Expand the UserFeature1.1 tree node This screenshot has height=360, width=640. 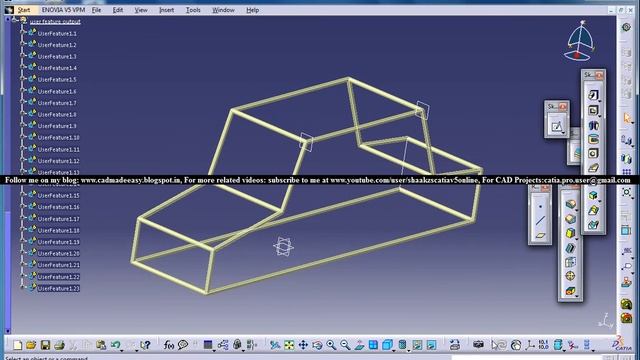tap(23, 33)
